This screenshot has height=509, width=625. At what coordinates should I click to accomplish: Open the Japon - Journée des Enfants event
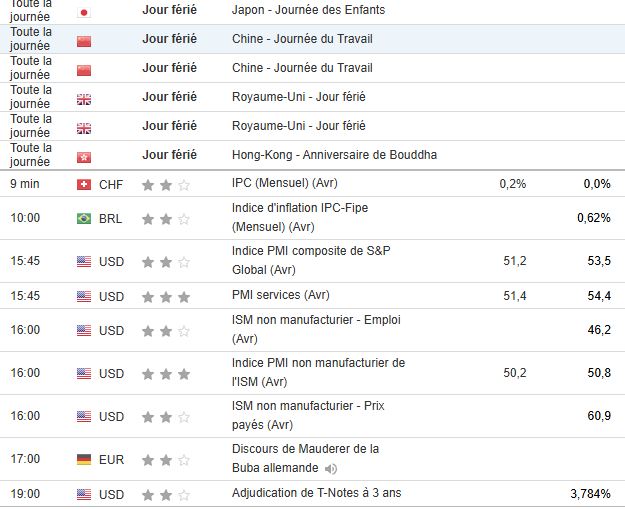(x=307, y=10)
